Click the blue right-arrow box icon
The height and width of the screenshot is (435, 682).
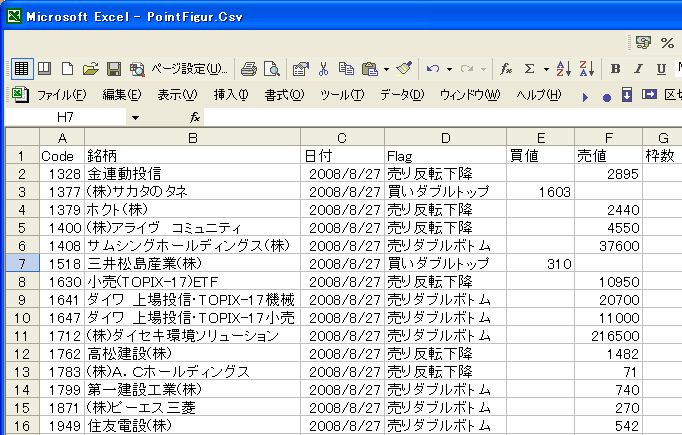point(649,94)
